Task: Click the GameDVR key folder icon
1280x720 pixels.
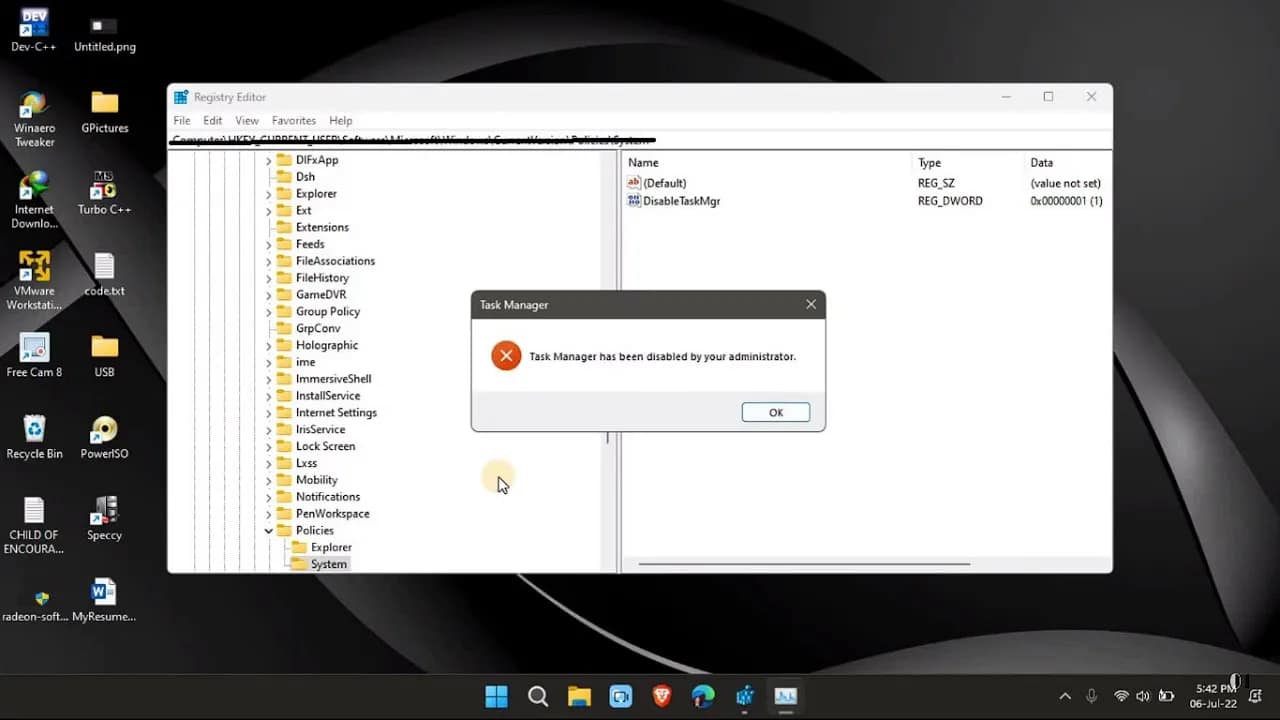Action: tap(284, 294)
